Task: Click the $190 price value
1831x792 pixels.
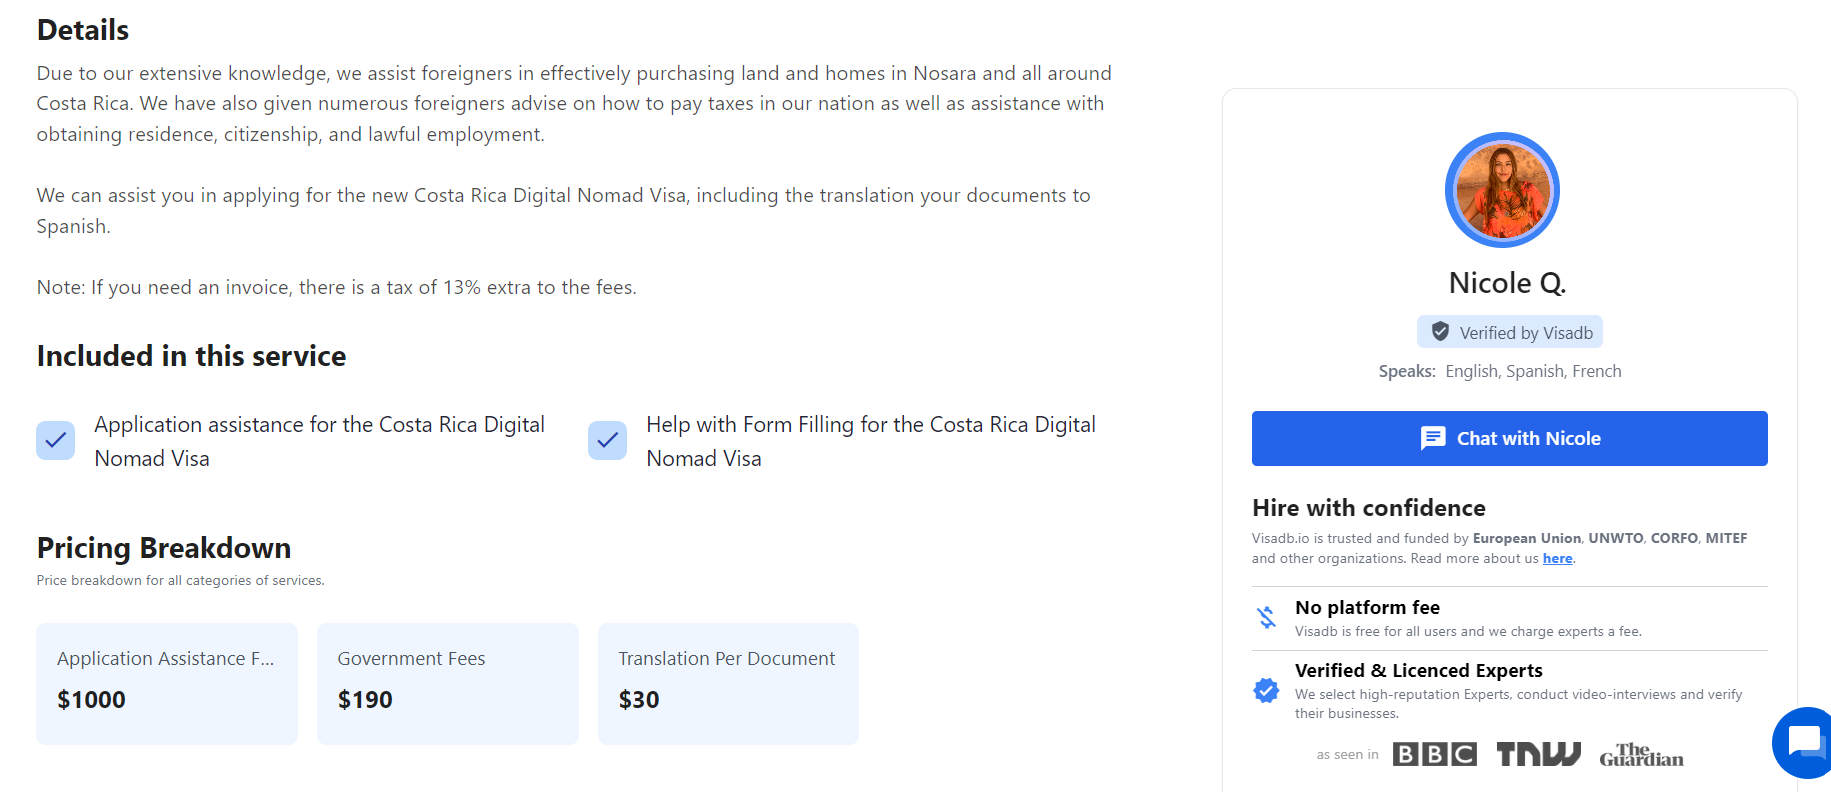Action: click(365, 700)
